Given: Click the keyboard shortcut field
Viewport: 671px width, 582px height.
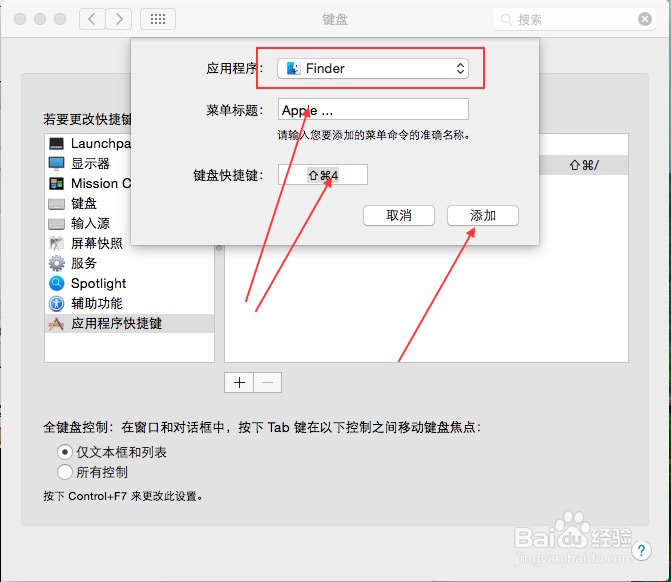Looking at the screenshot, I should pos(323,175).
